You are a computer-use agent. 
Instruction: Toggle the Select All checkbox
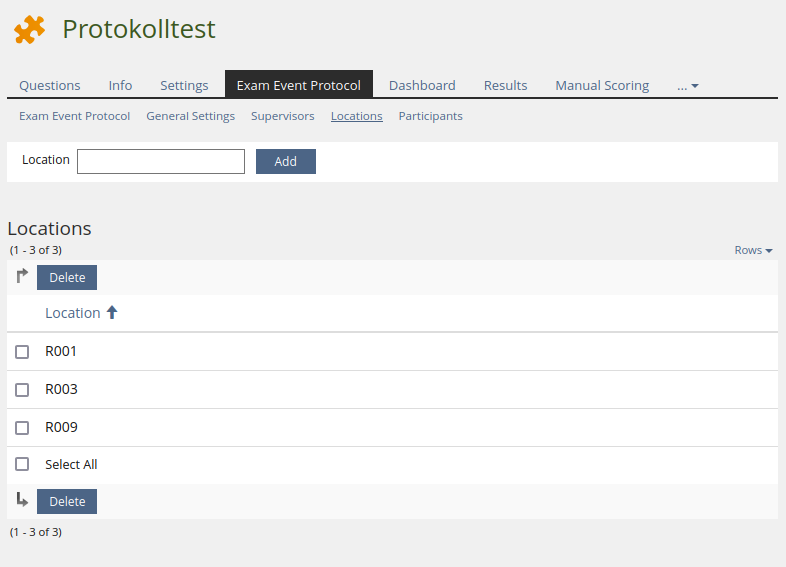click(22, 465)
